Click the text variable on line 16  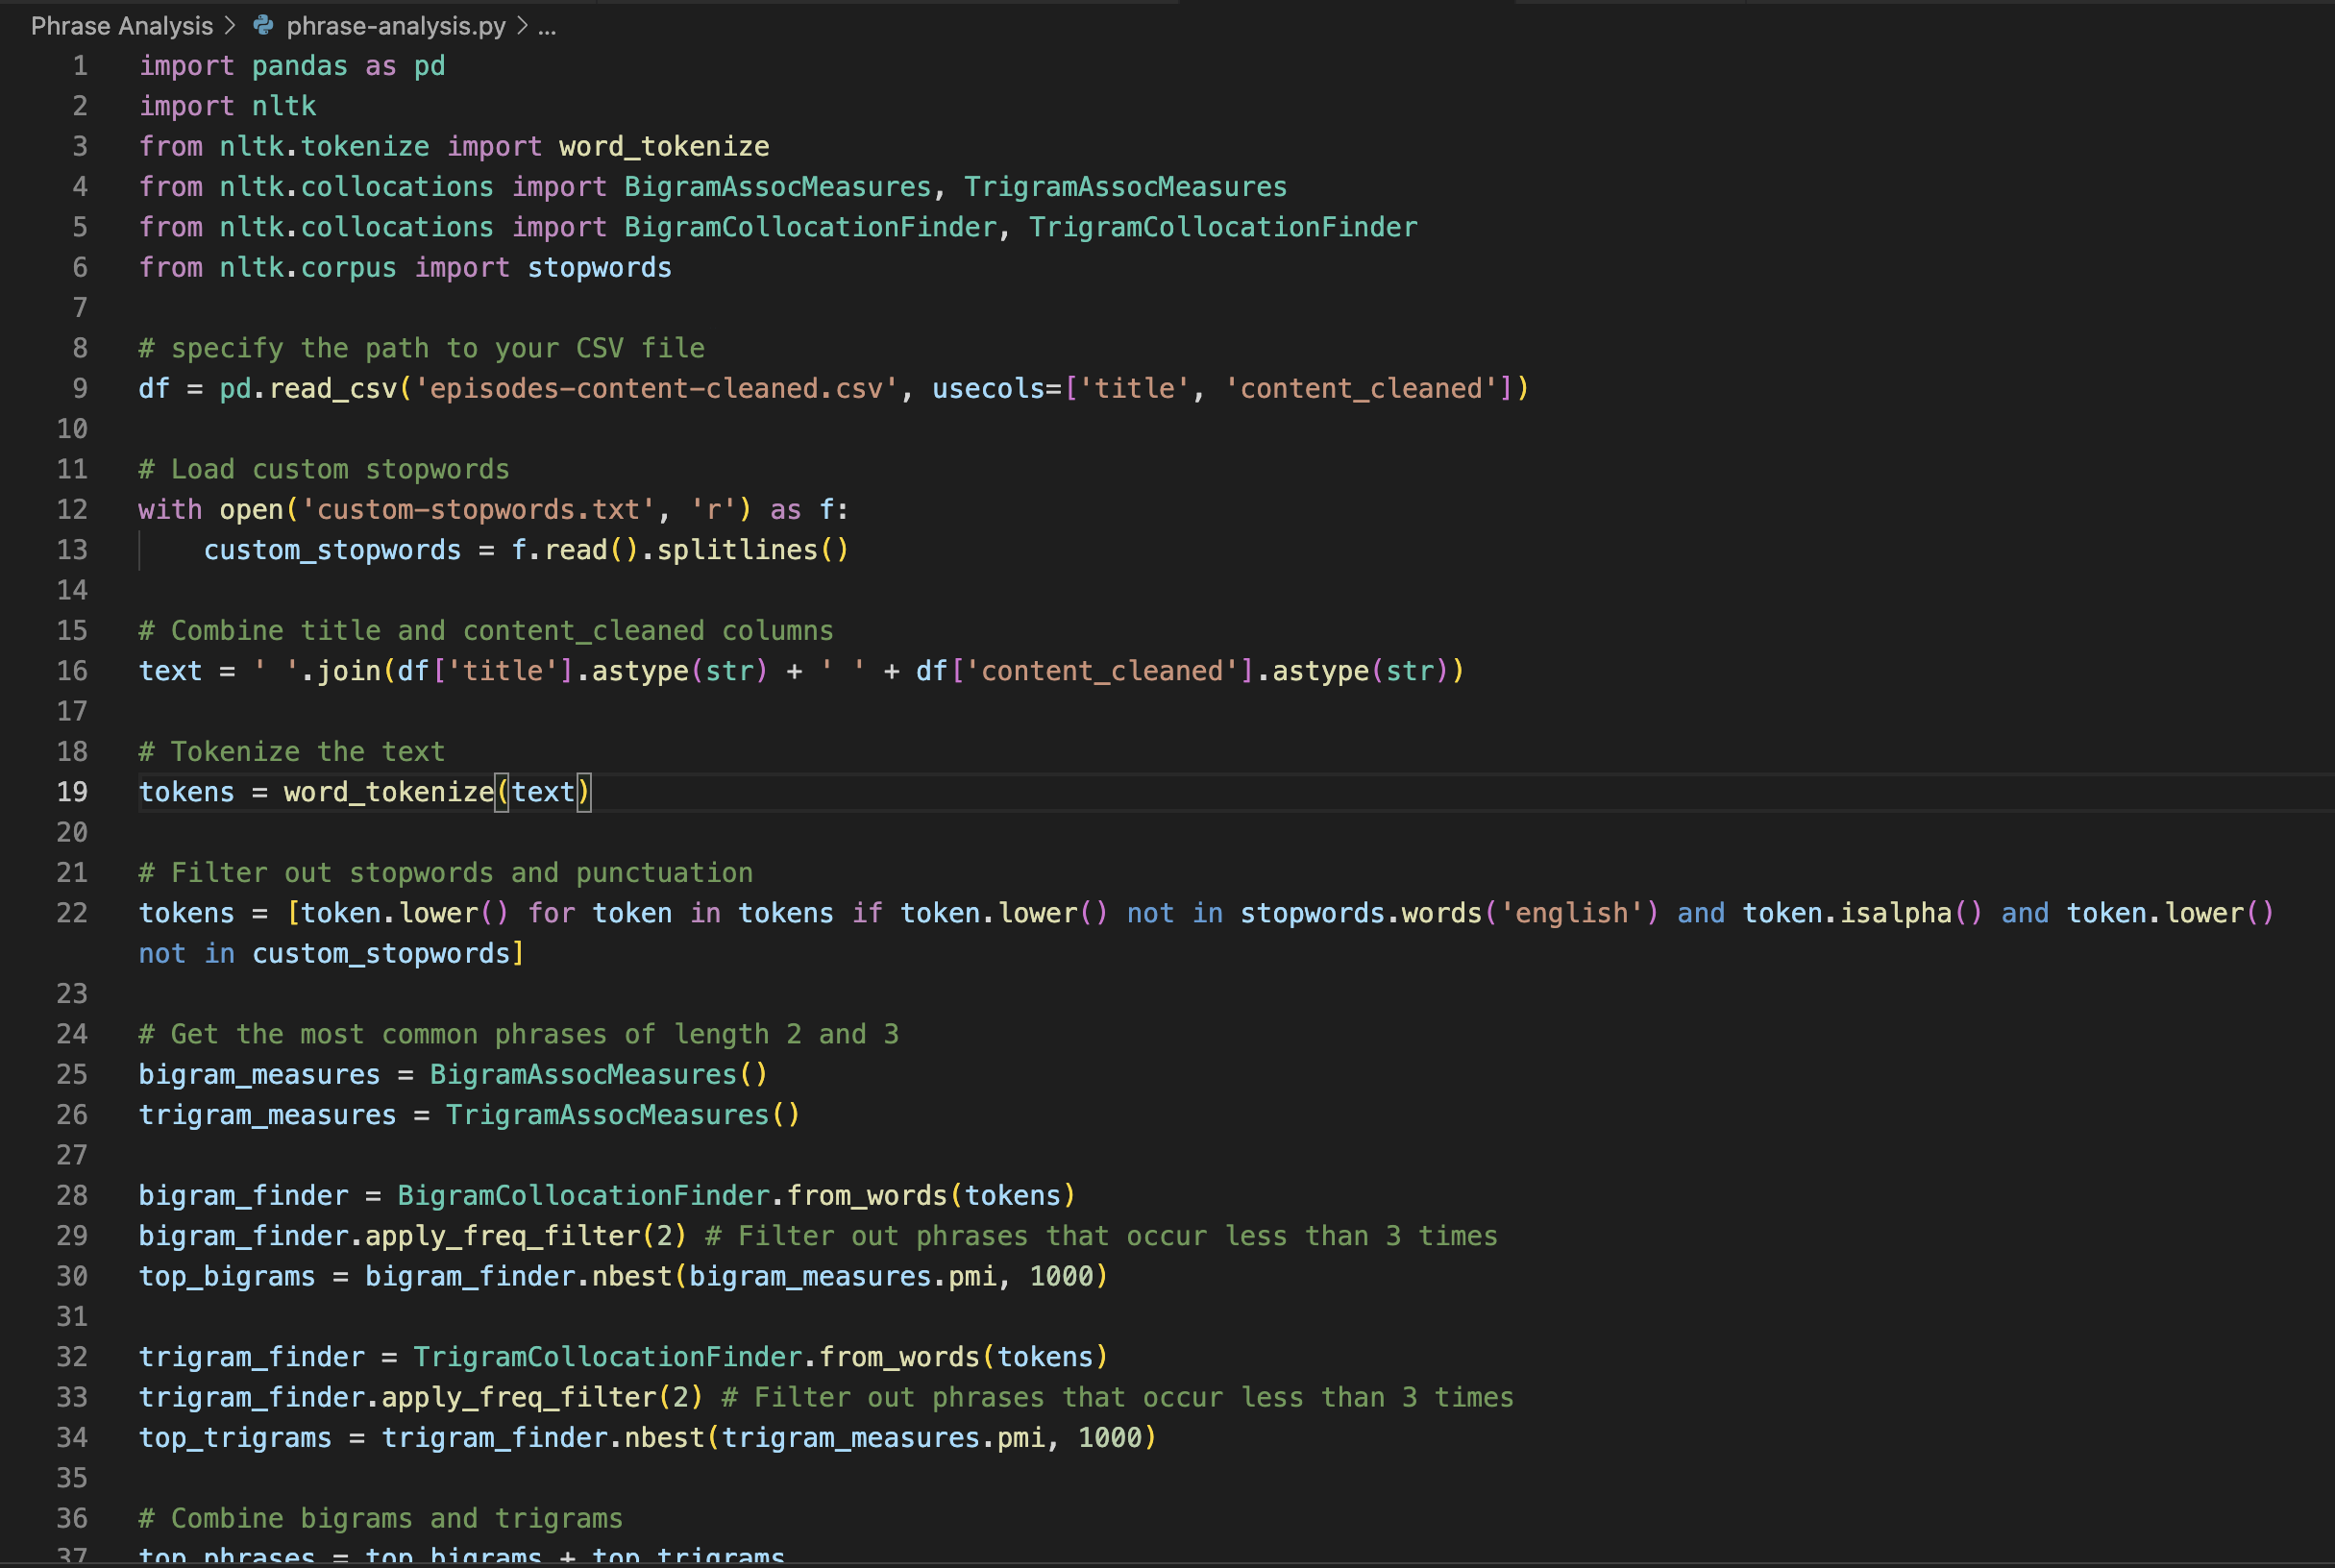(169, 670)
